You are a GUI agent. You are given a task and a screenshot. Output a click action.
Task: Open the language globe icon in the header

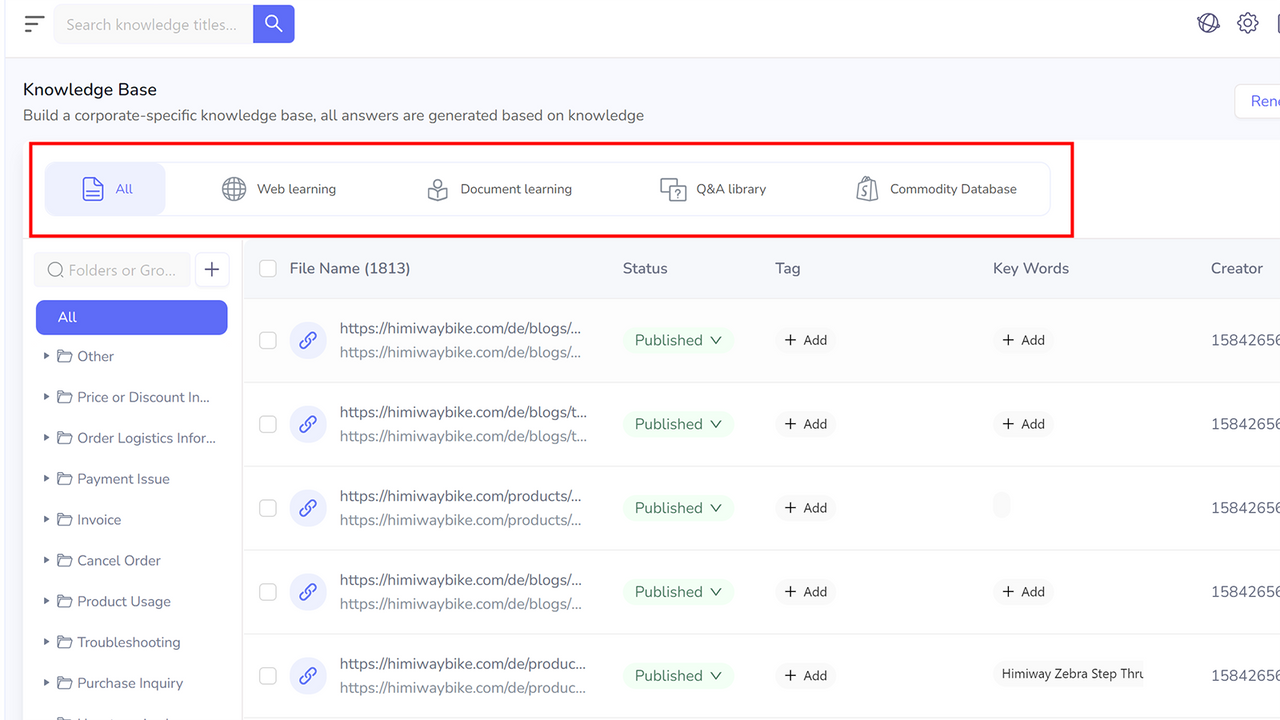coord(1208,22)
